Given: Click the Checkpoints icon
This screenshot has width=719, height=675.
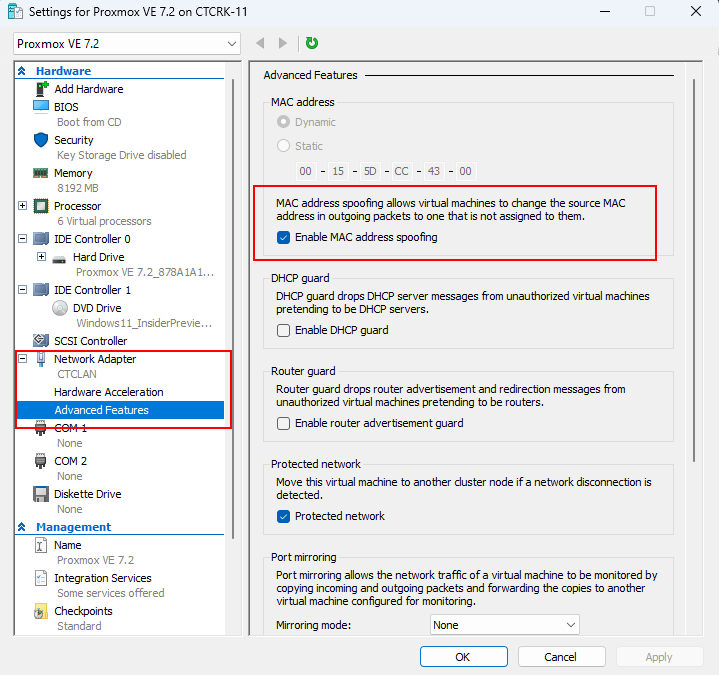Looking at the screenshot, I should pos(41,611).
